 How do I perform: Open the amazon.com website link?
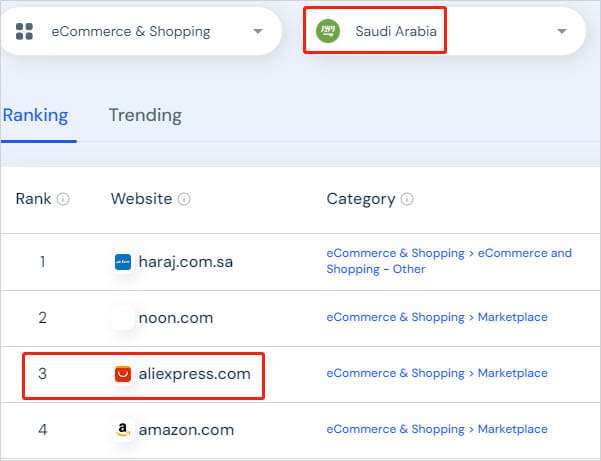pos(186,430)
